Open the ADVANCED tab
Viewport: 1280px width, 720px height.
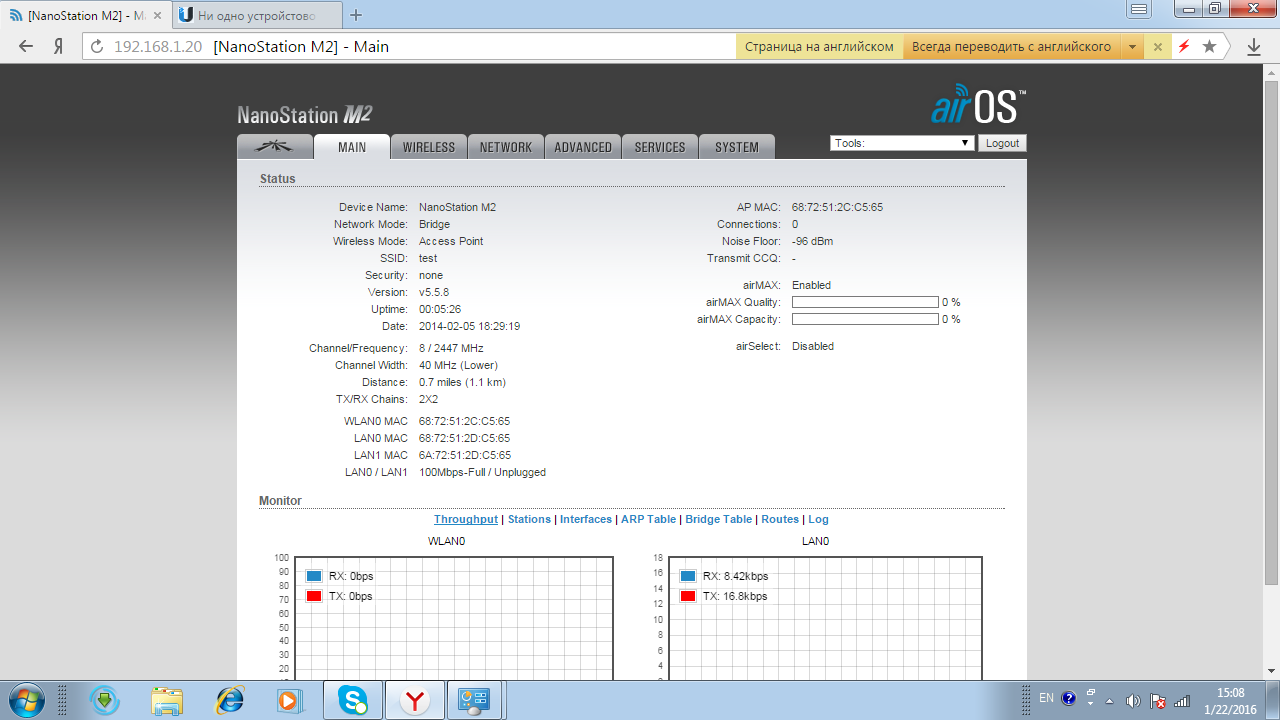pyautogui.click(x=583, y=147)
